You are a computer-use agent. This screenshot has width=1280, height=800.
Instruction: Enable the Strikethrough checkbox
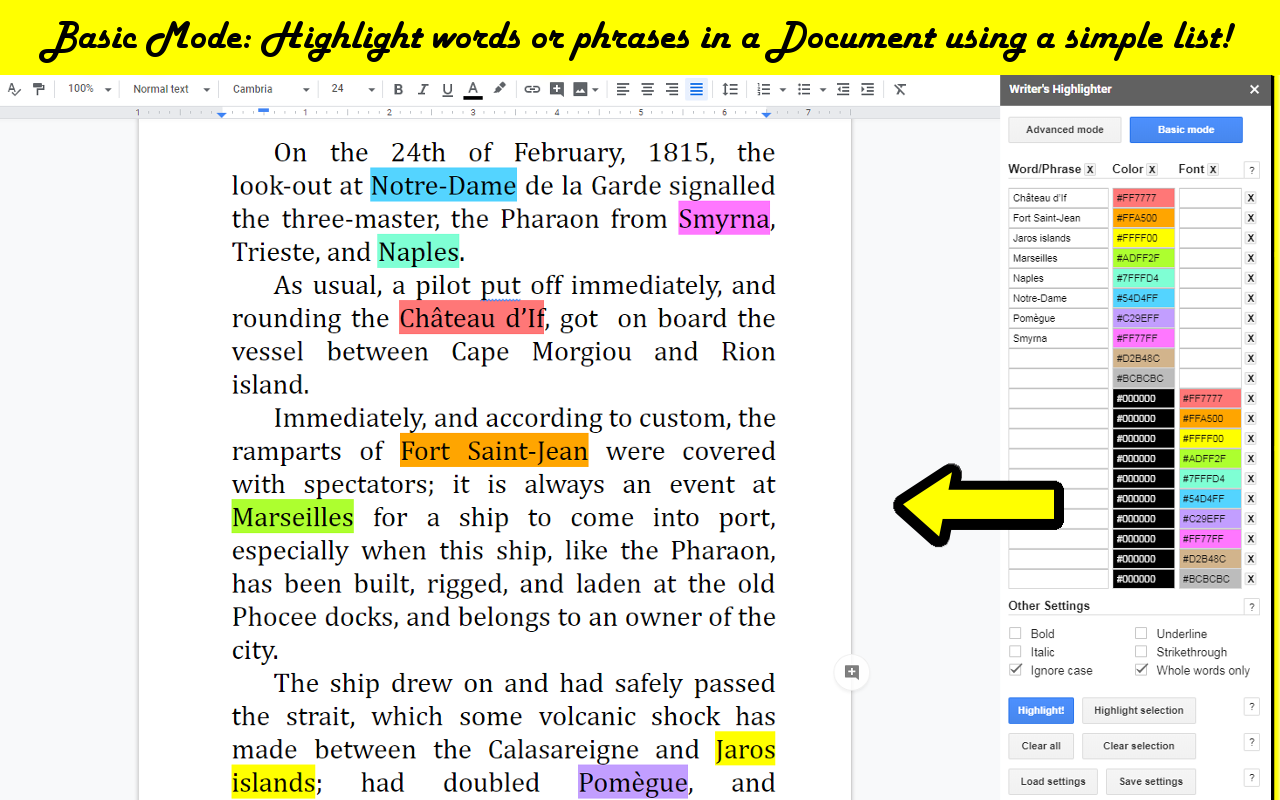coord(1141,651)
